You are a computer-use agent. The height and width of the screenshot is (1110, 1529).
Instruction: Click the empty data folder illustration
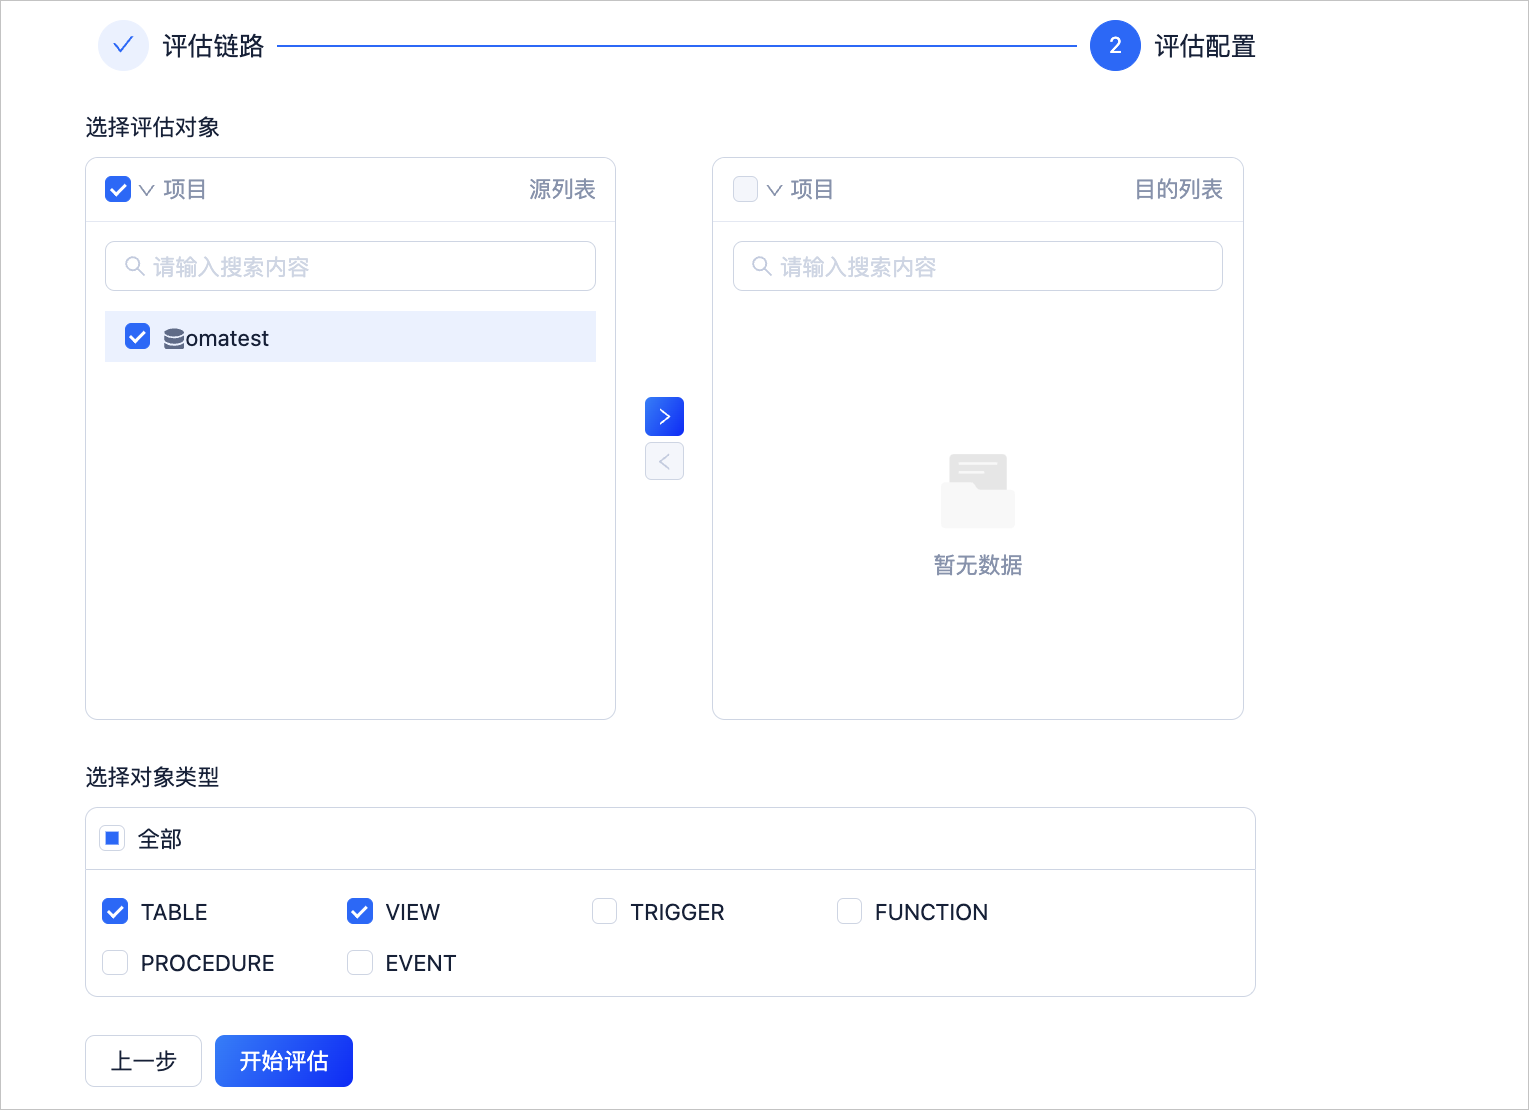pos(978,490)
